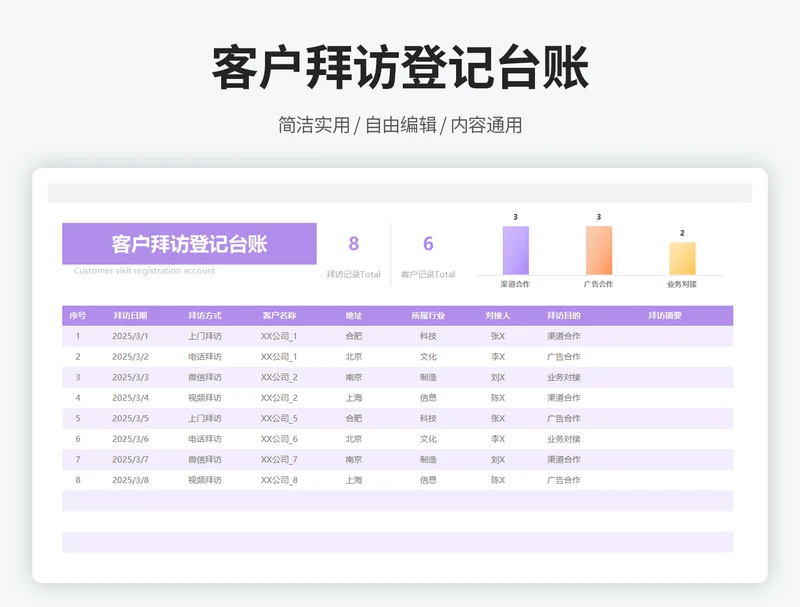The width and height of the screenshot is (800, 607).
Task: Click the yellow 业务对接 chart bar
Action: 682,259
